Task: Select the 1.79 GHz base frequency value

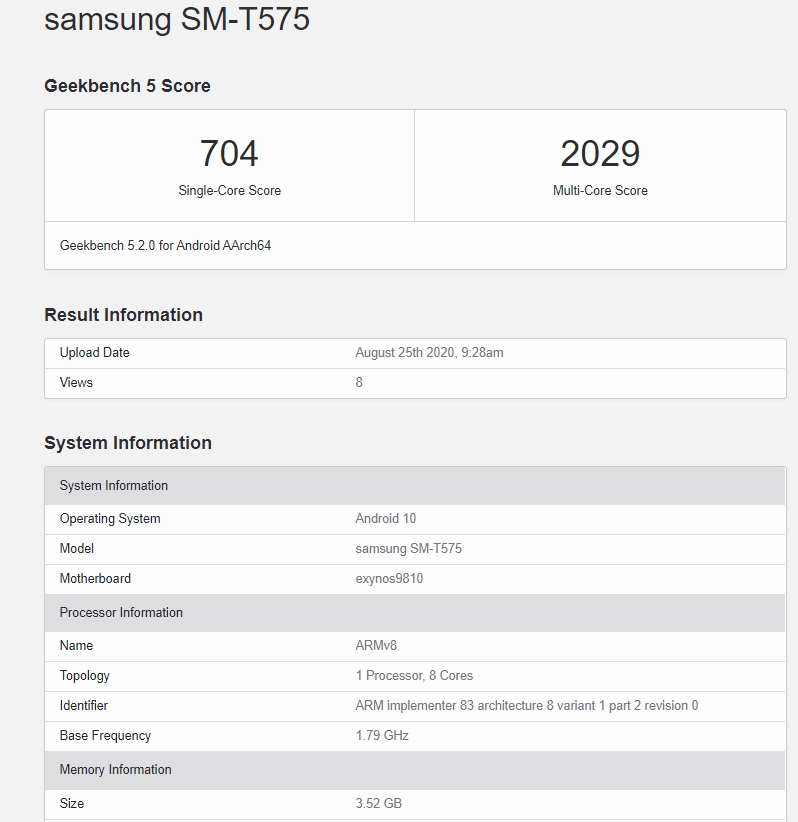Action: (382, 736)
